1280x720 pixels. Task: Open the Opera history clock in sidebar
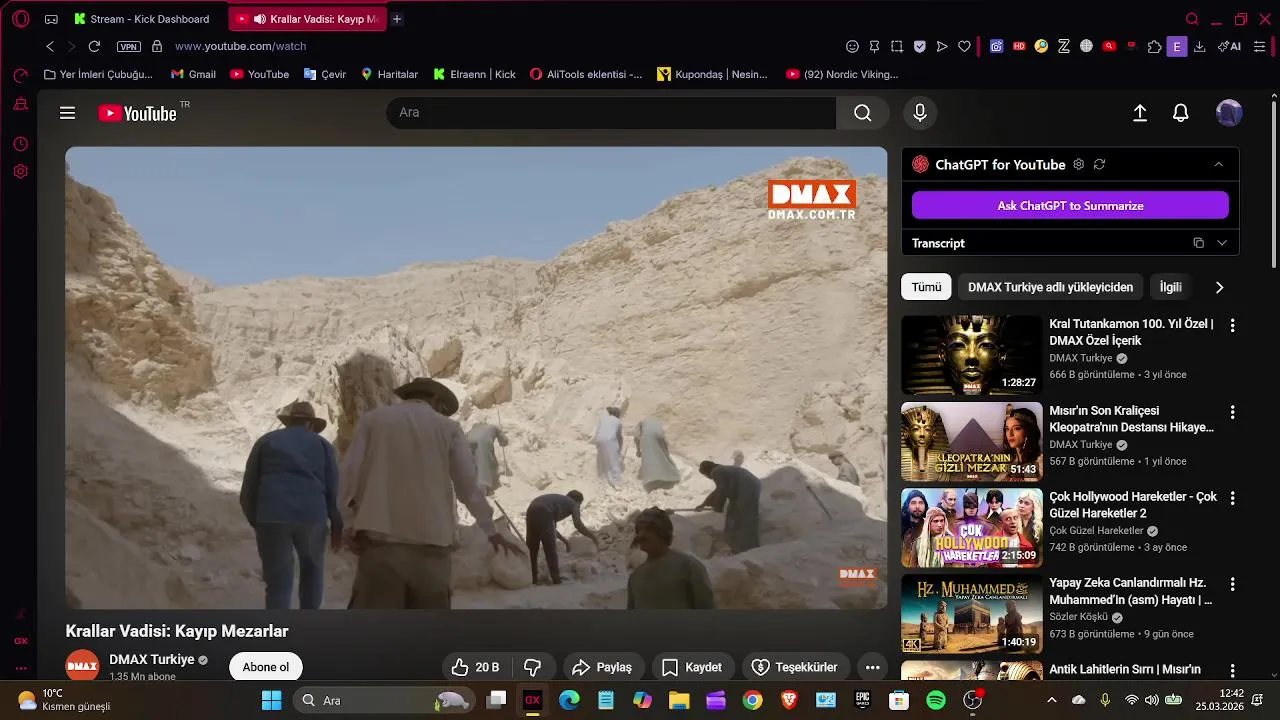click(20, 144)
